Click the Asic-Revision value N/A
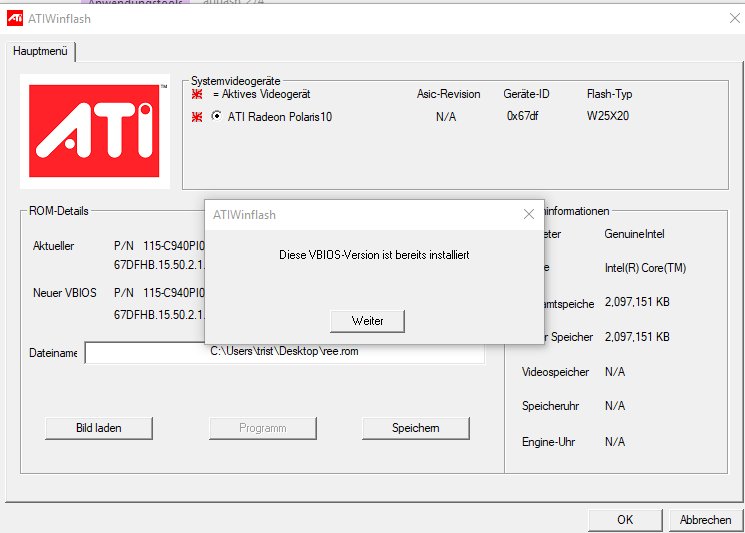745x533 pixels. 446,116
